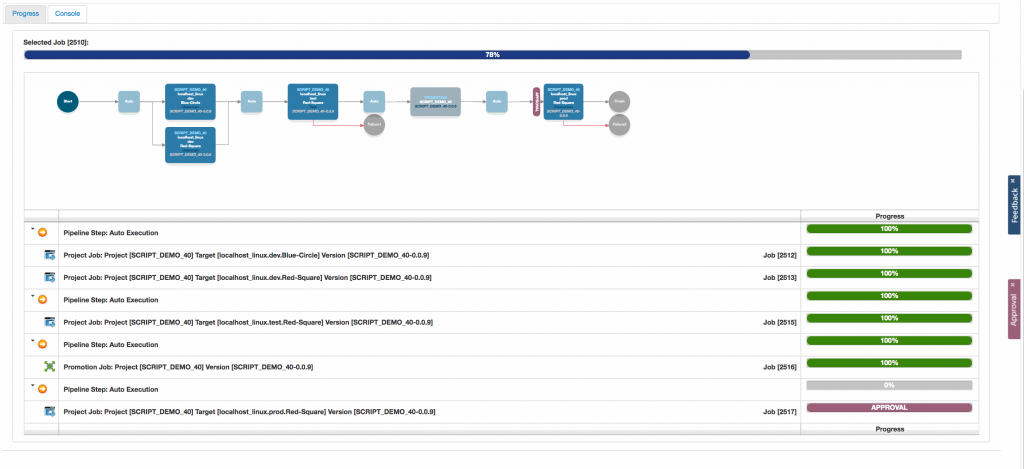Click the project job icon for Job [2513]

click(x=50, y=278)
